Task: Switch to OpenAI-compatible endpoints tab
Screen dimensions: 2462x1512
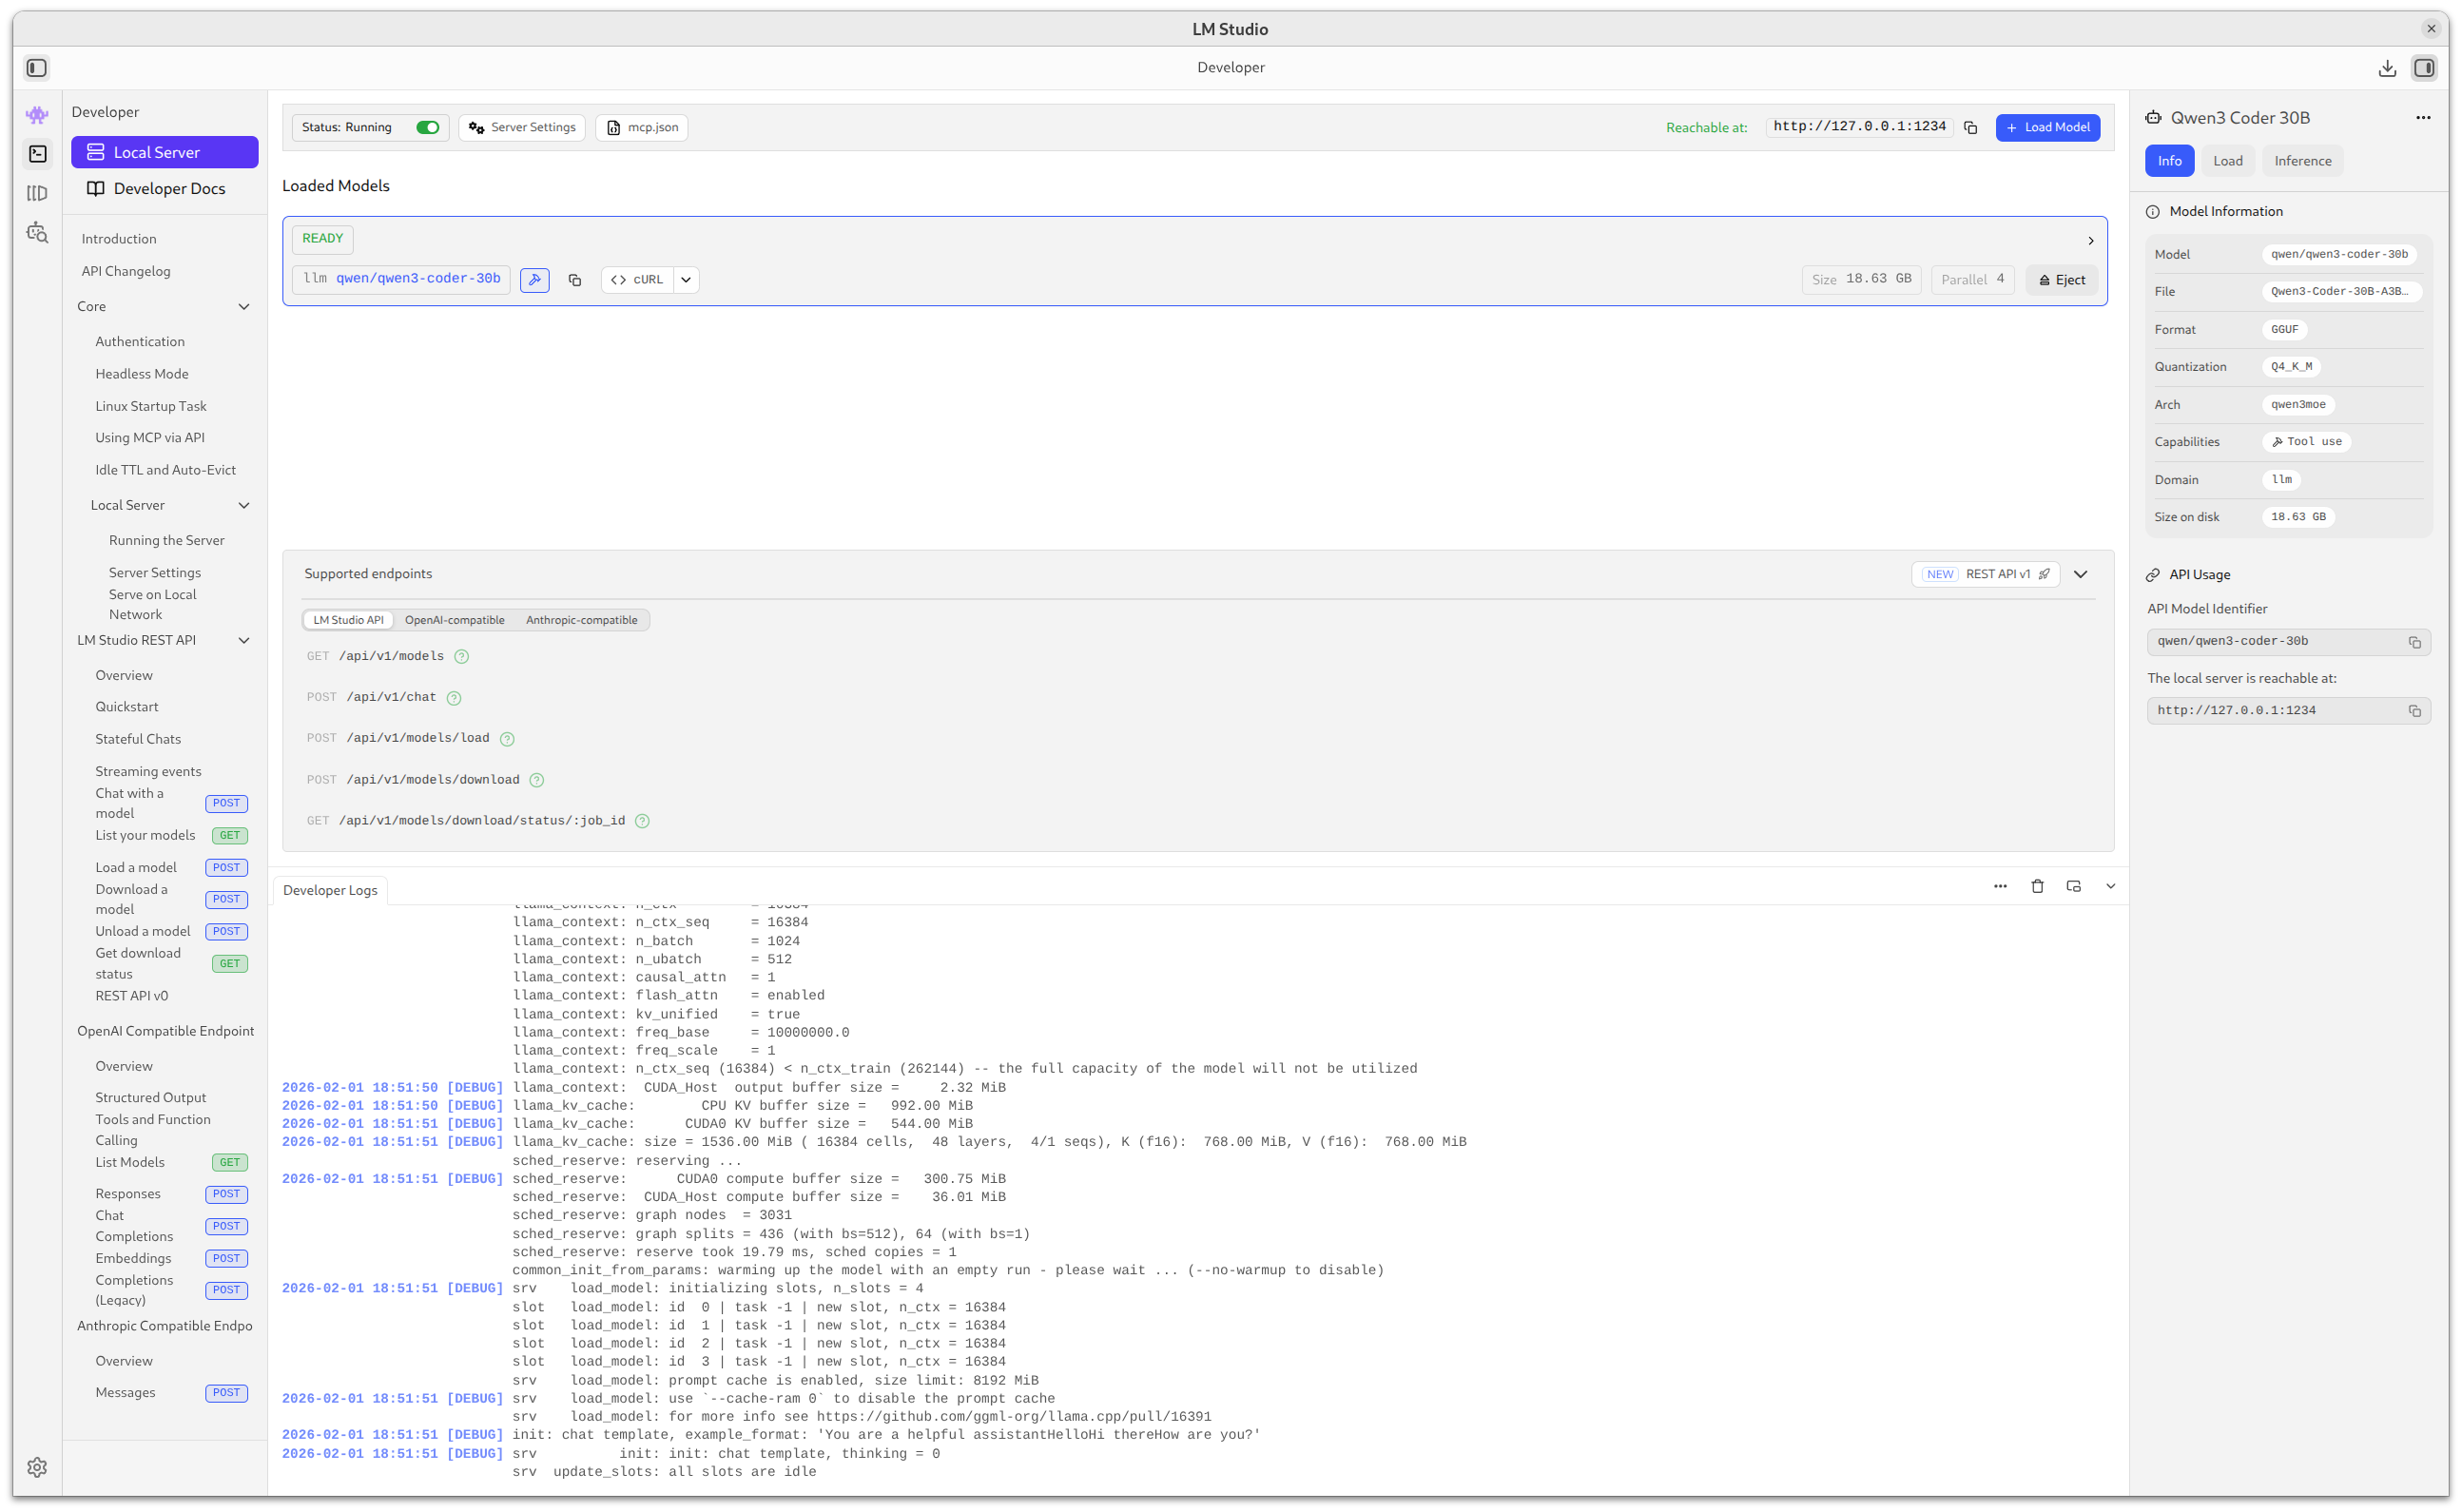Action: point(454,620)
